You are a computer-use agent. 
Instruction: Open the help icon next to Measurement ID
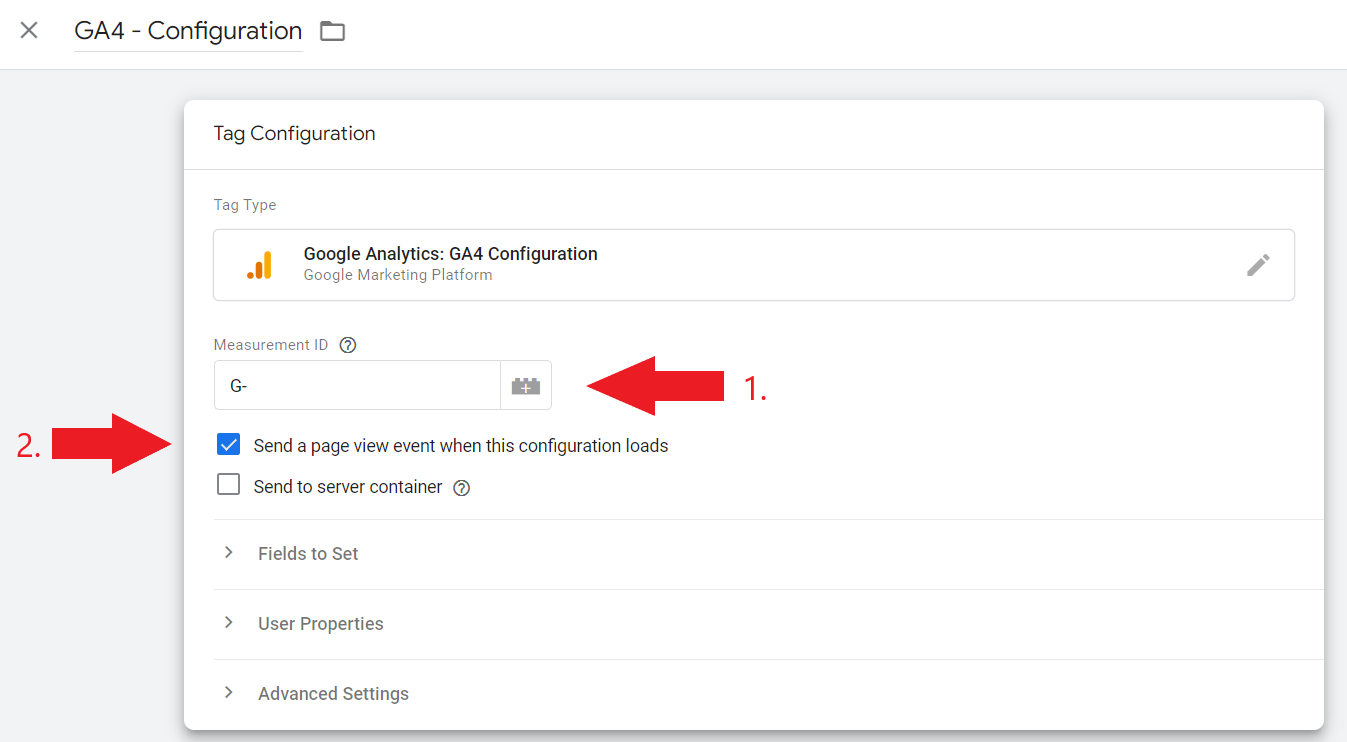pos(348,345)
